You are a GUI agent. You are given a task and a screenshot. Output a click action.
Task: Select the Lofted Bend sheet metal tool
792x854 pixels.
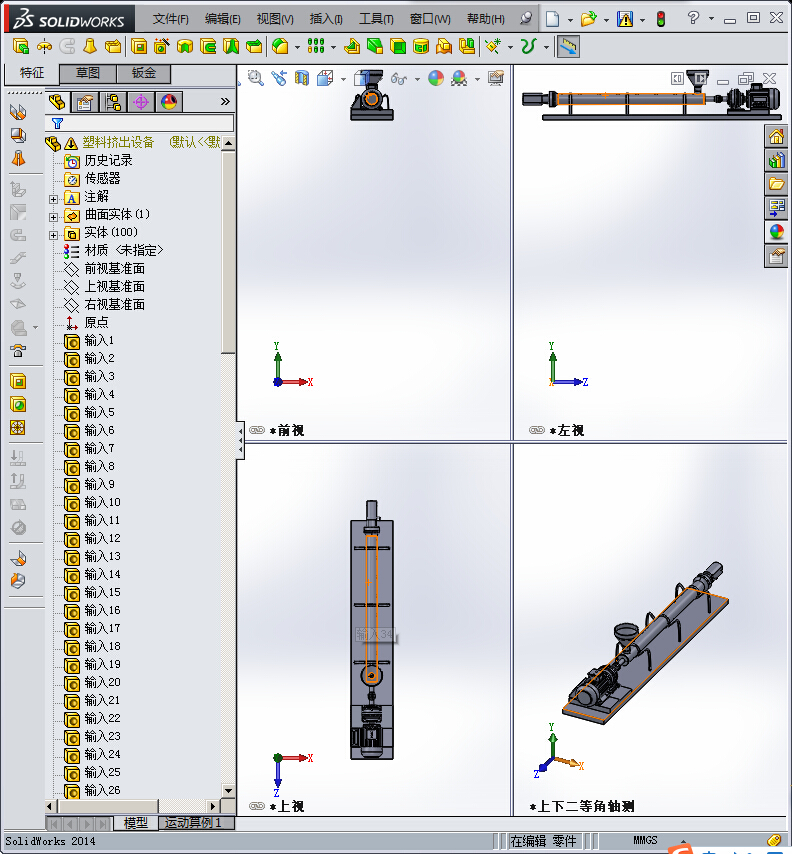point(18,158)
